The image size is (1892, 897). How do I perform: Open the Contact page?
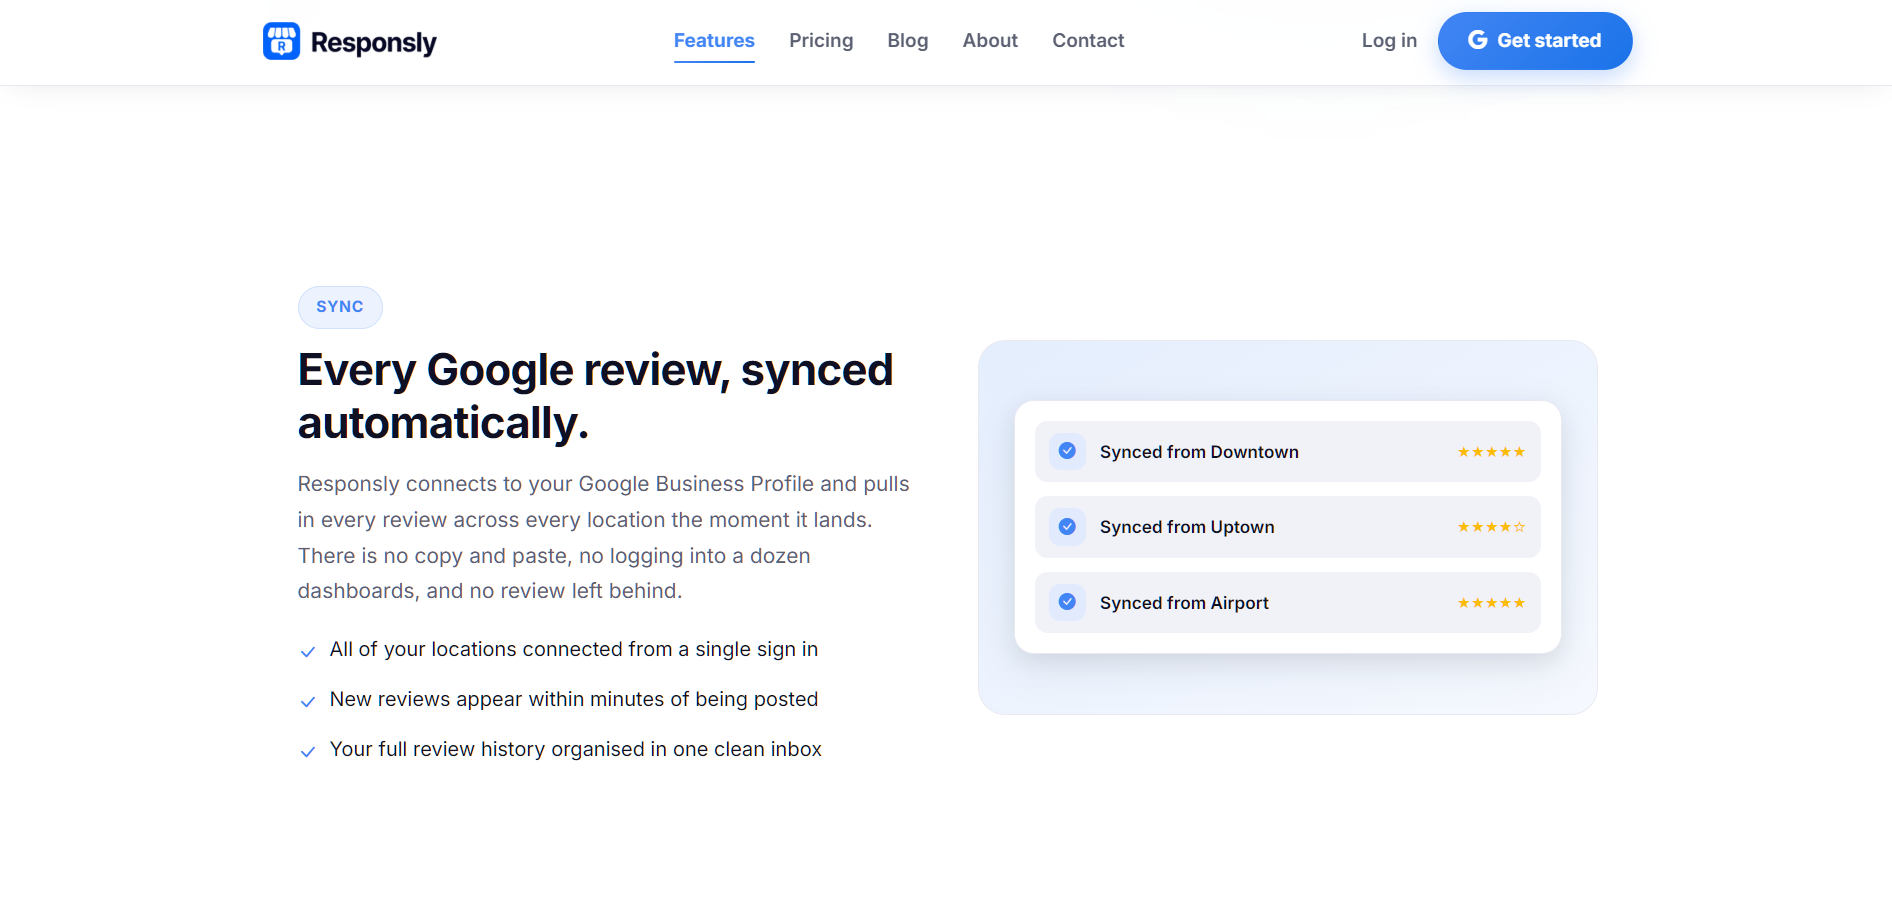1088,41
